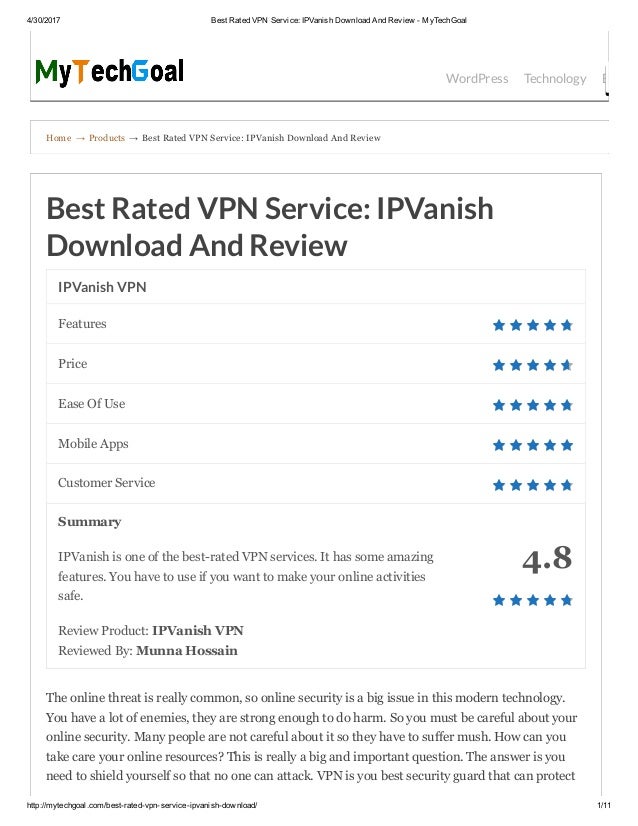
Task: Click the page URL in footer
Action: 142,805
